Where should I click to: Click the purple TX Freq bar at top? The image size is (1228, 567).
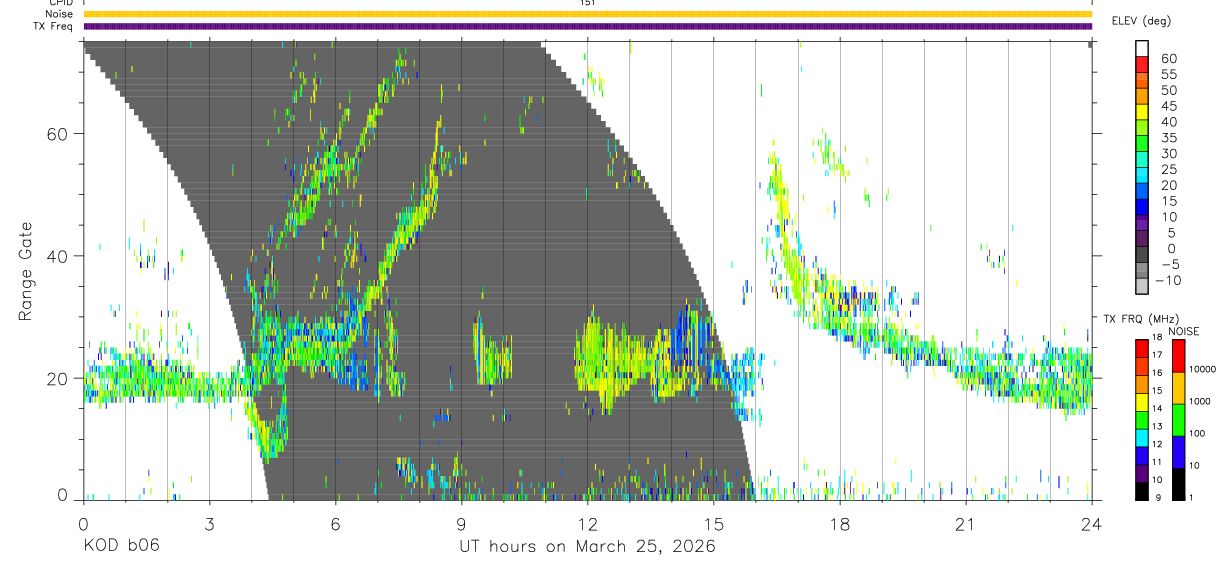587,26
